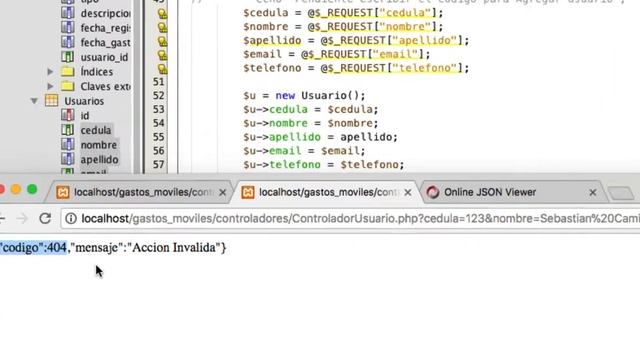Viewport: 640px width, 360px height.
Task: Click line number 52 in gutter
Action: [x=158, y=96]
